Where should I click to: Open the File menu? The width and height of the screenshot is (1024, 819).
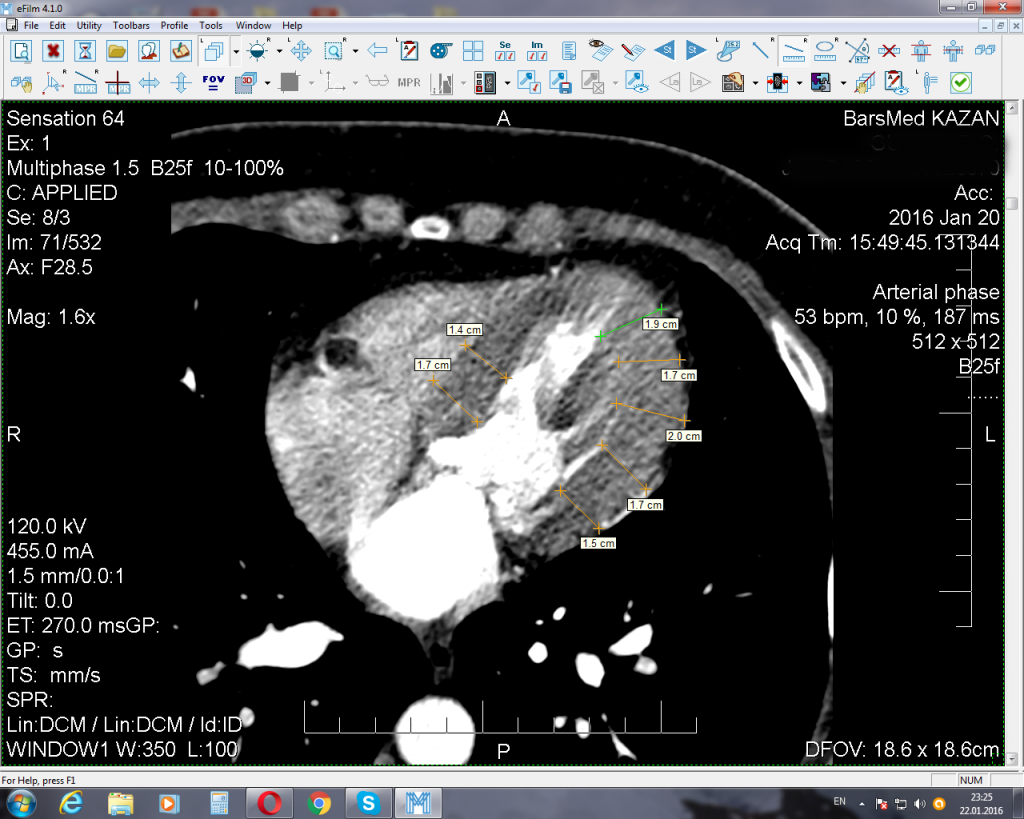tap(31, 25)
